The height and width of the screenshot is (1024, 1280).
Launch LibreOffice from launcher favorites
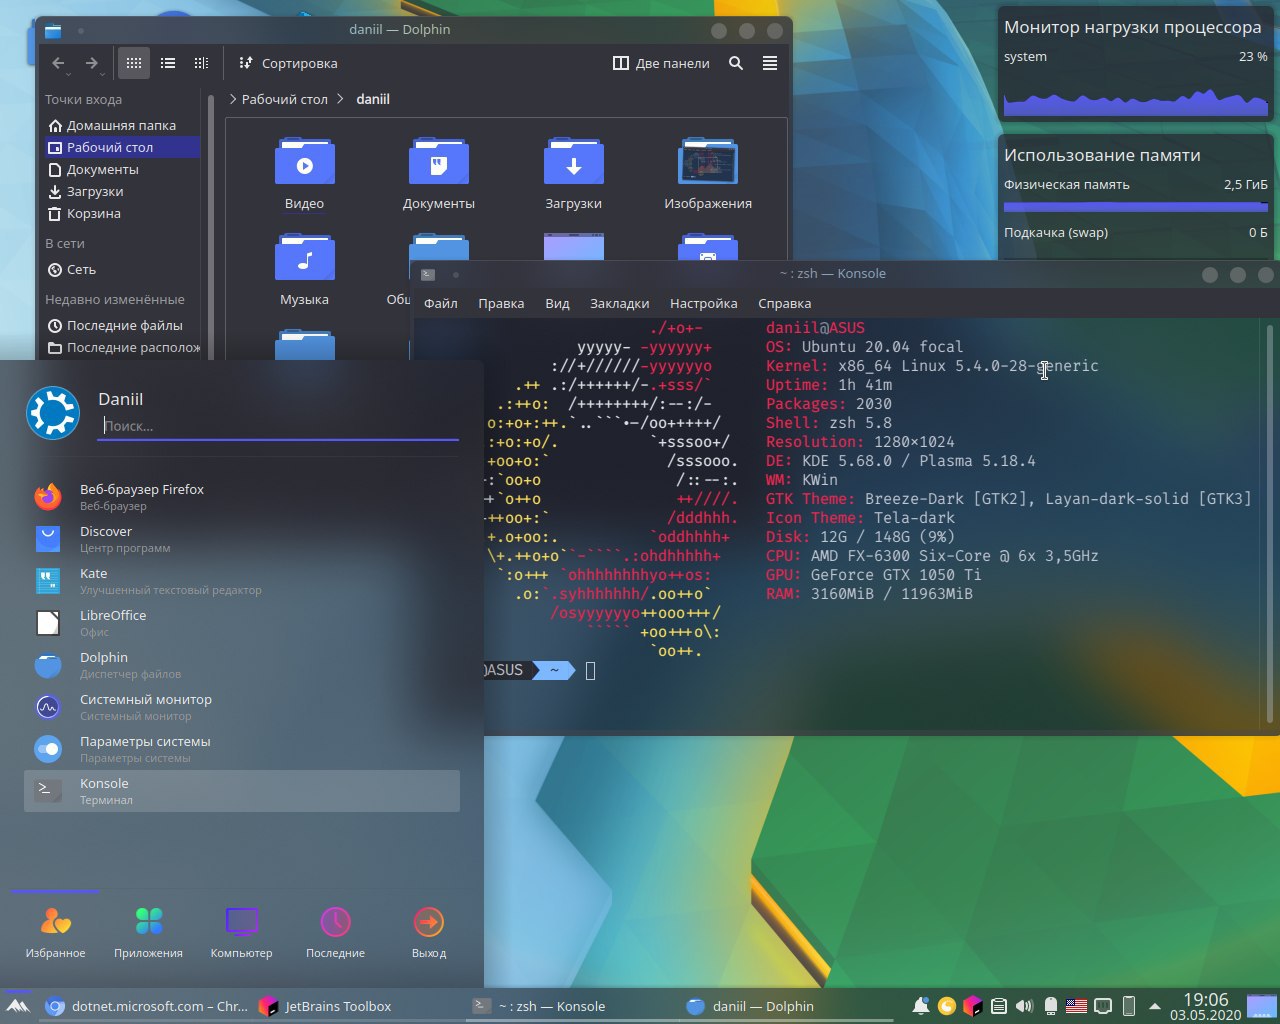point(242,623)
